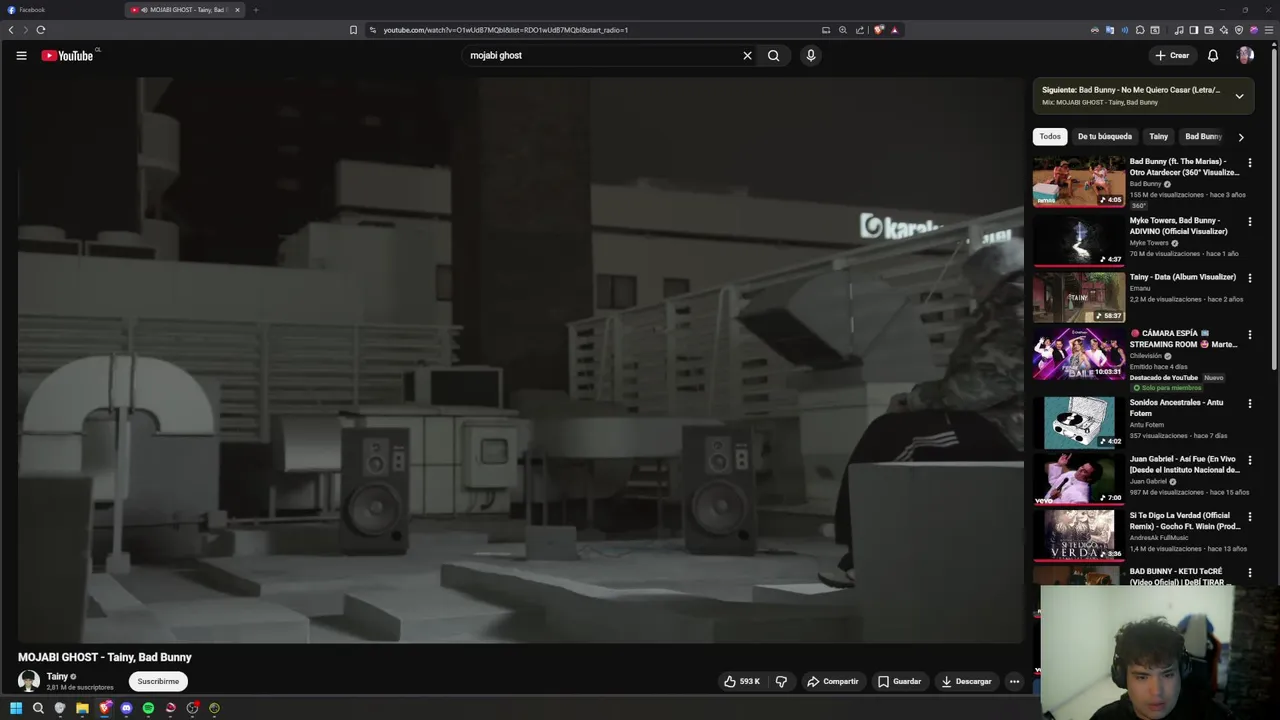Open Spotify from the taskbar
Screen dimensions: 1280x720
tap(148, 708)
